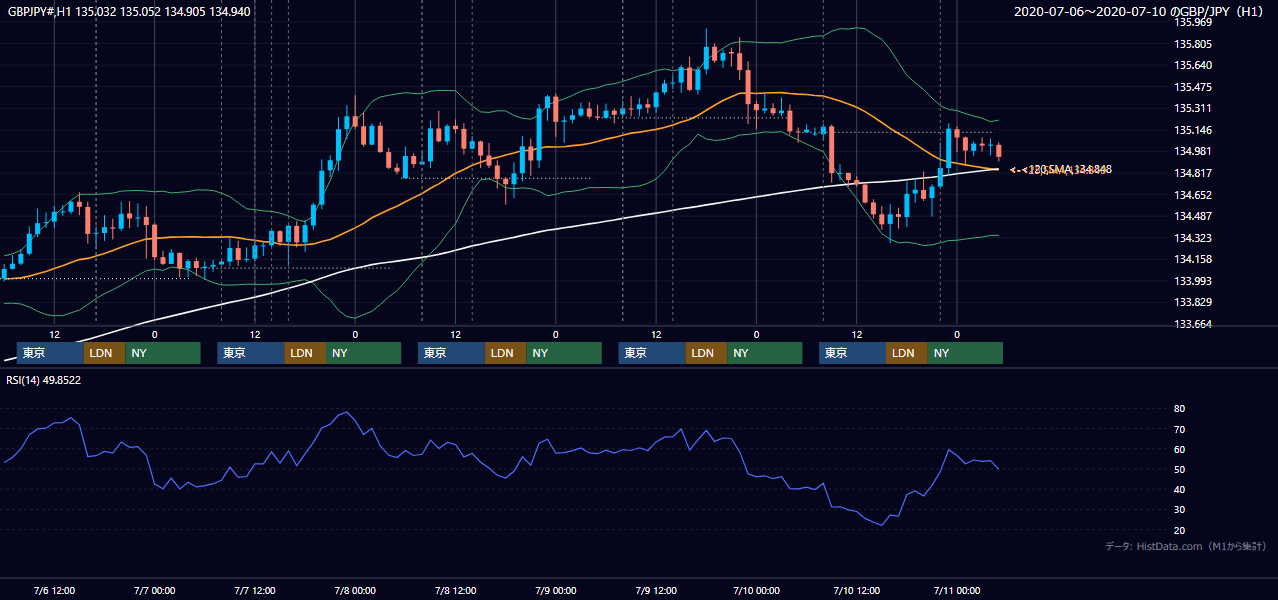Select the leftmost 東京 session block
Image resolution: width=1278 pixels, height=600 pixels.
pos(50,353)
